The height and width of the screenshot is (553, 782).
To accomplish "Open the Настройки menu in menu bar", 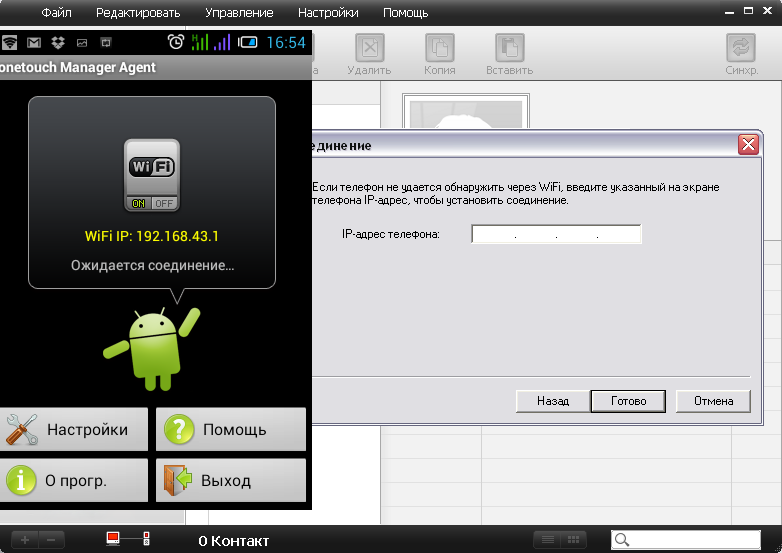I will [328, 12].
